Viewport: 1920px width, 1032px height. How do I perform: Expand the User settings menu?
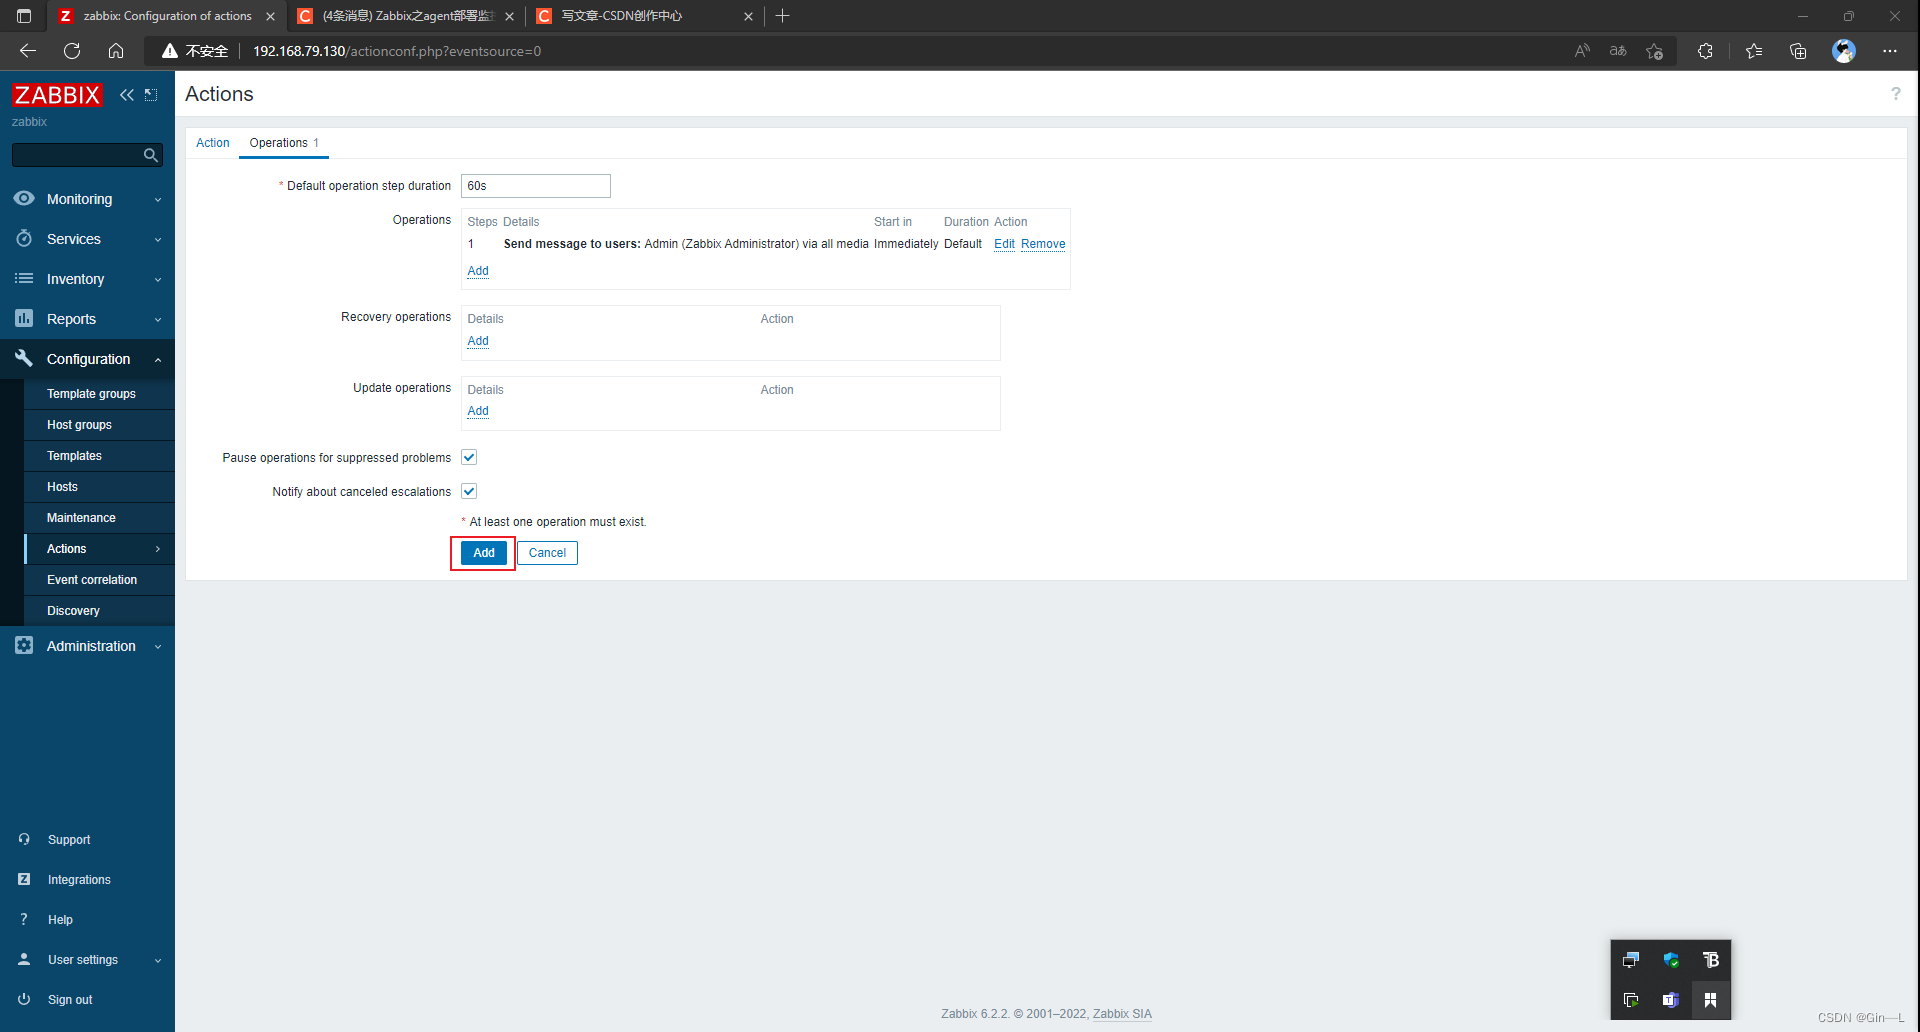click(158, 961)
